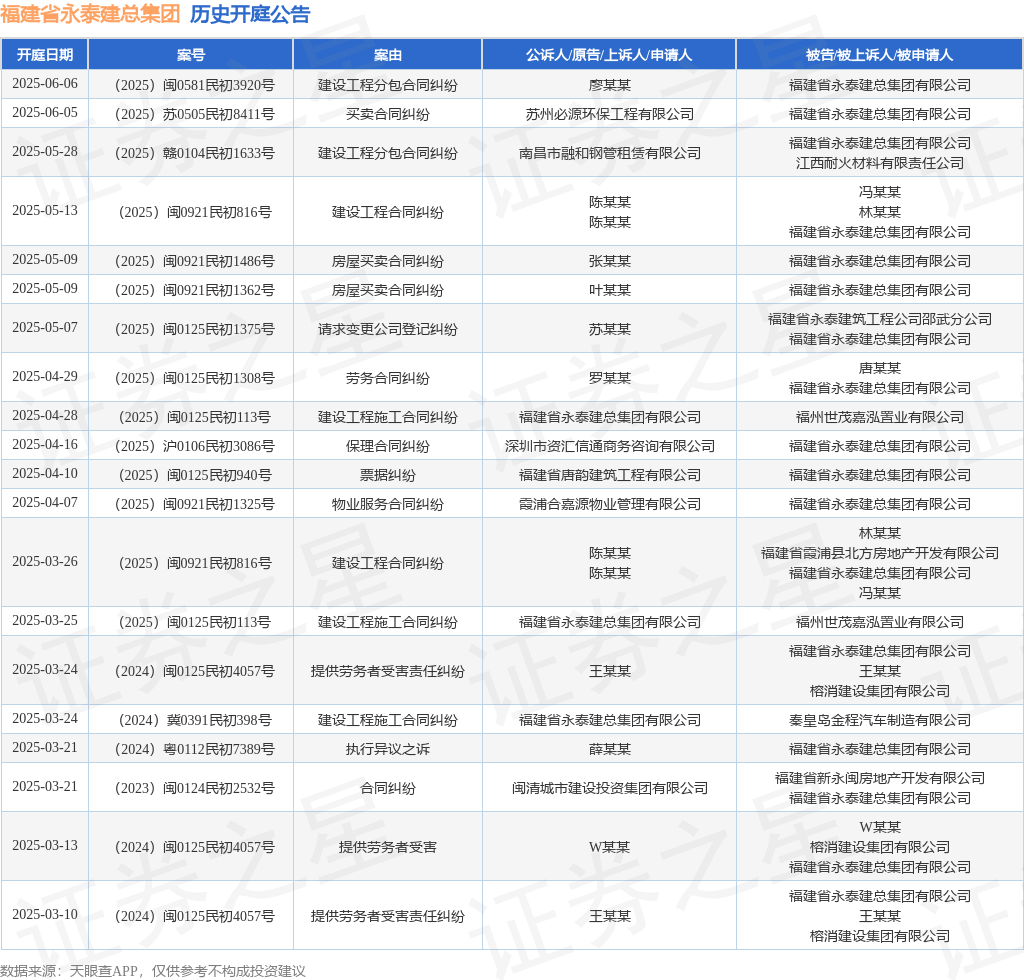Click the date 2025-04-29
This screenshot has height=980, width=1024.
point(44,377)
